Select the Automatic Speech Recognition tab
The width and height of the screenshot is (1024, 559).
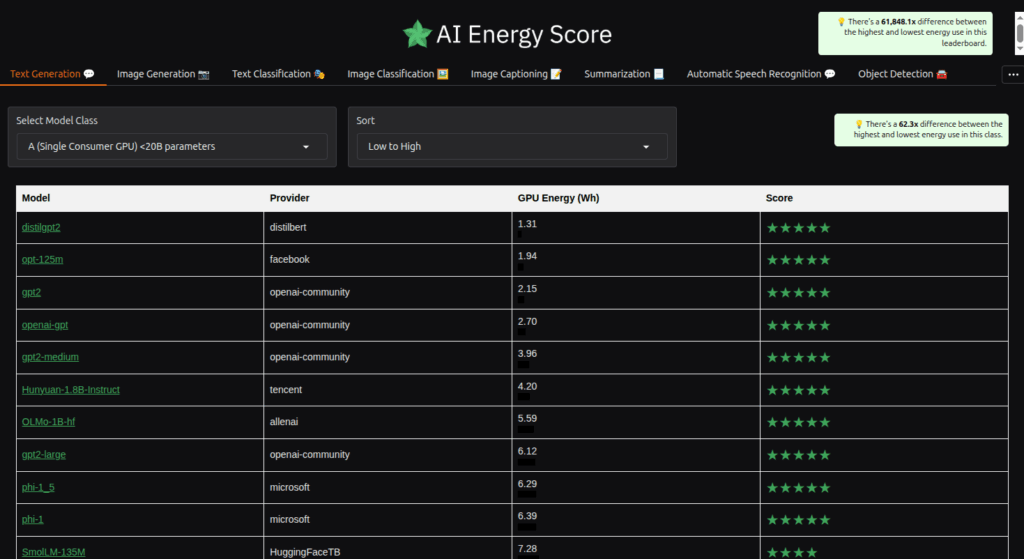760,74
